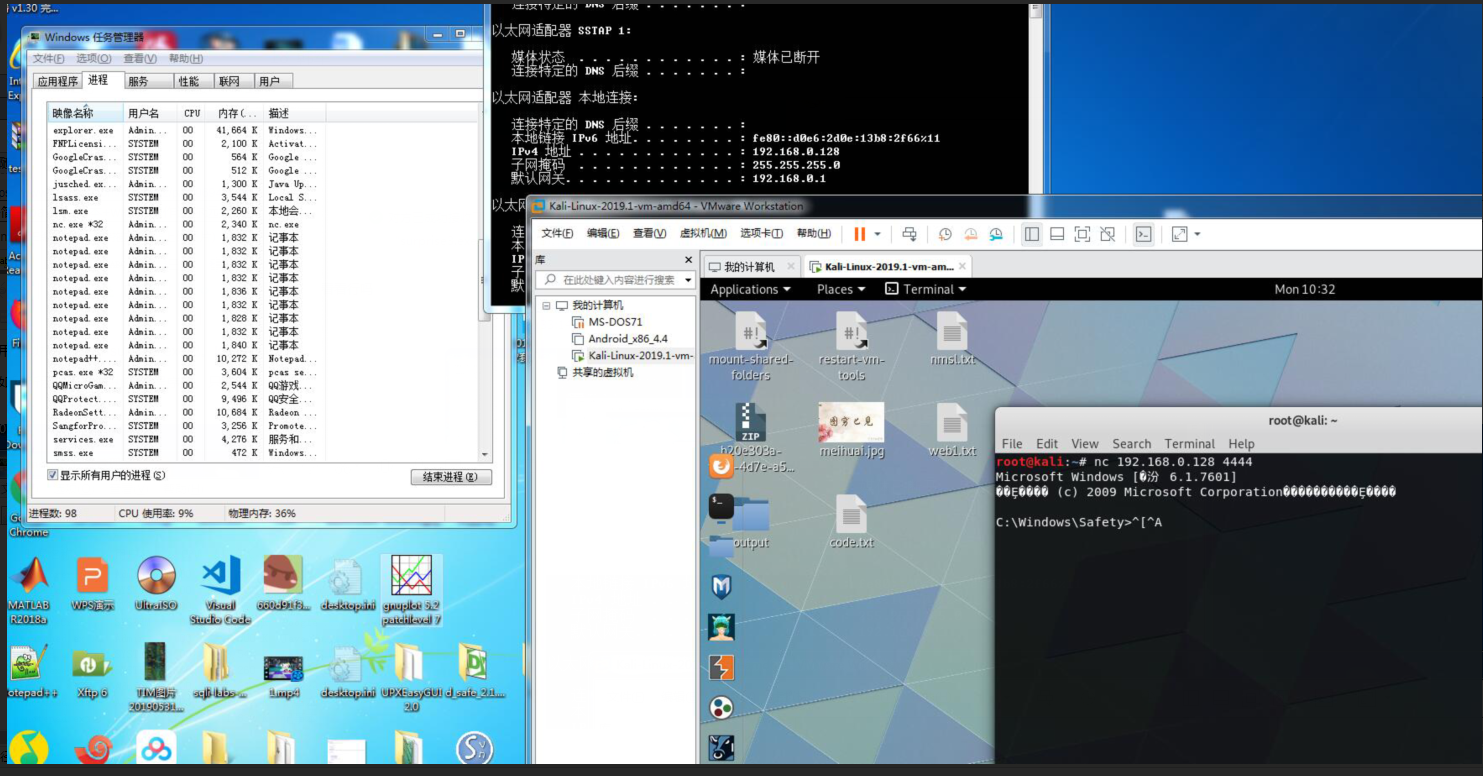The width and height of the screenshot is (1483, 776).
Task: Open 选项(O) menu in Task Manager
Action: (93, 58)
